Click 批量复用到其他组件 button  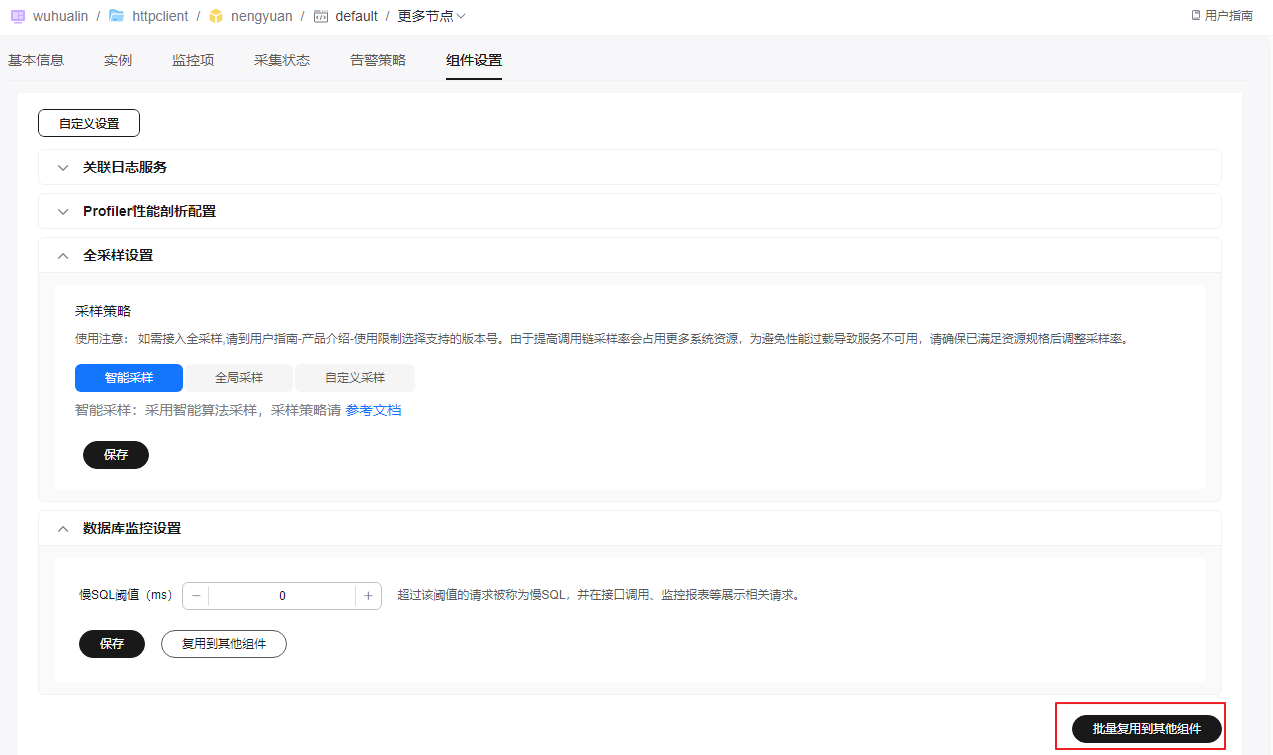coord(1146,729)
